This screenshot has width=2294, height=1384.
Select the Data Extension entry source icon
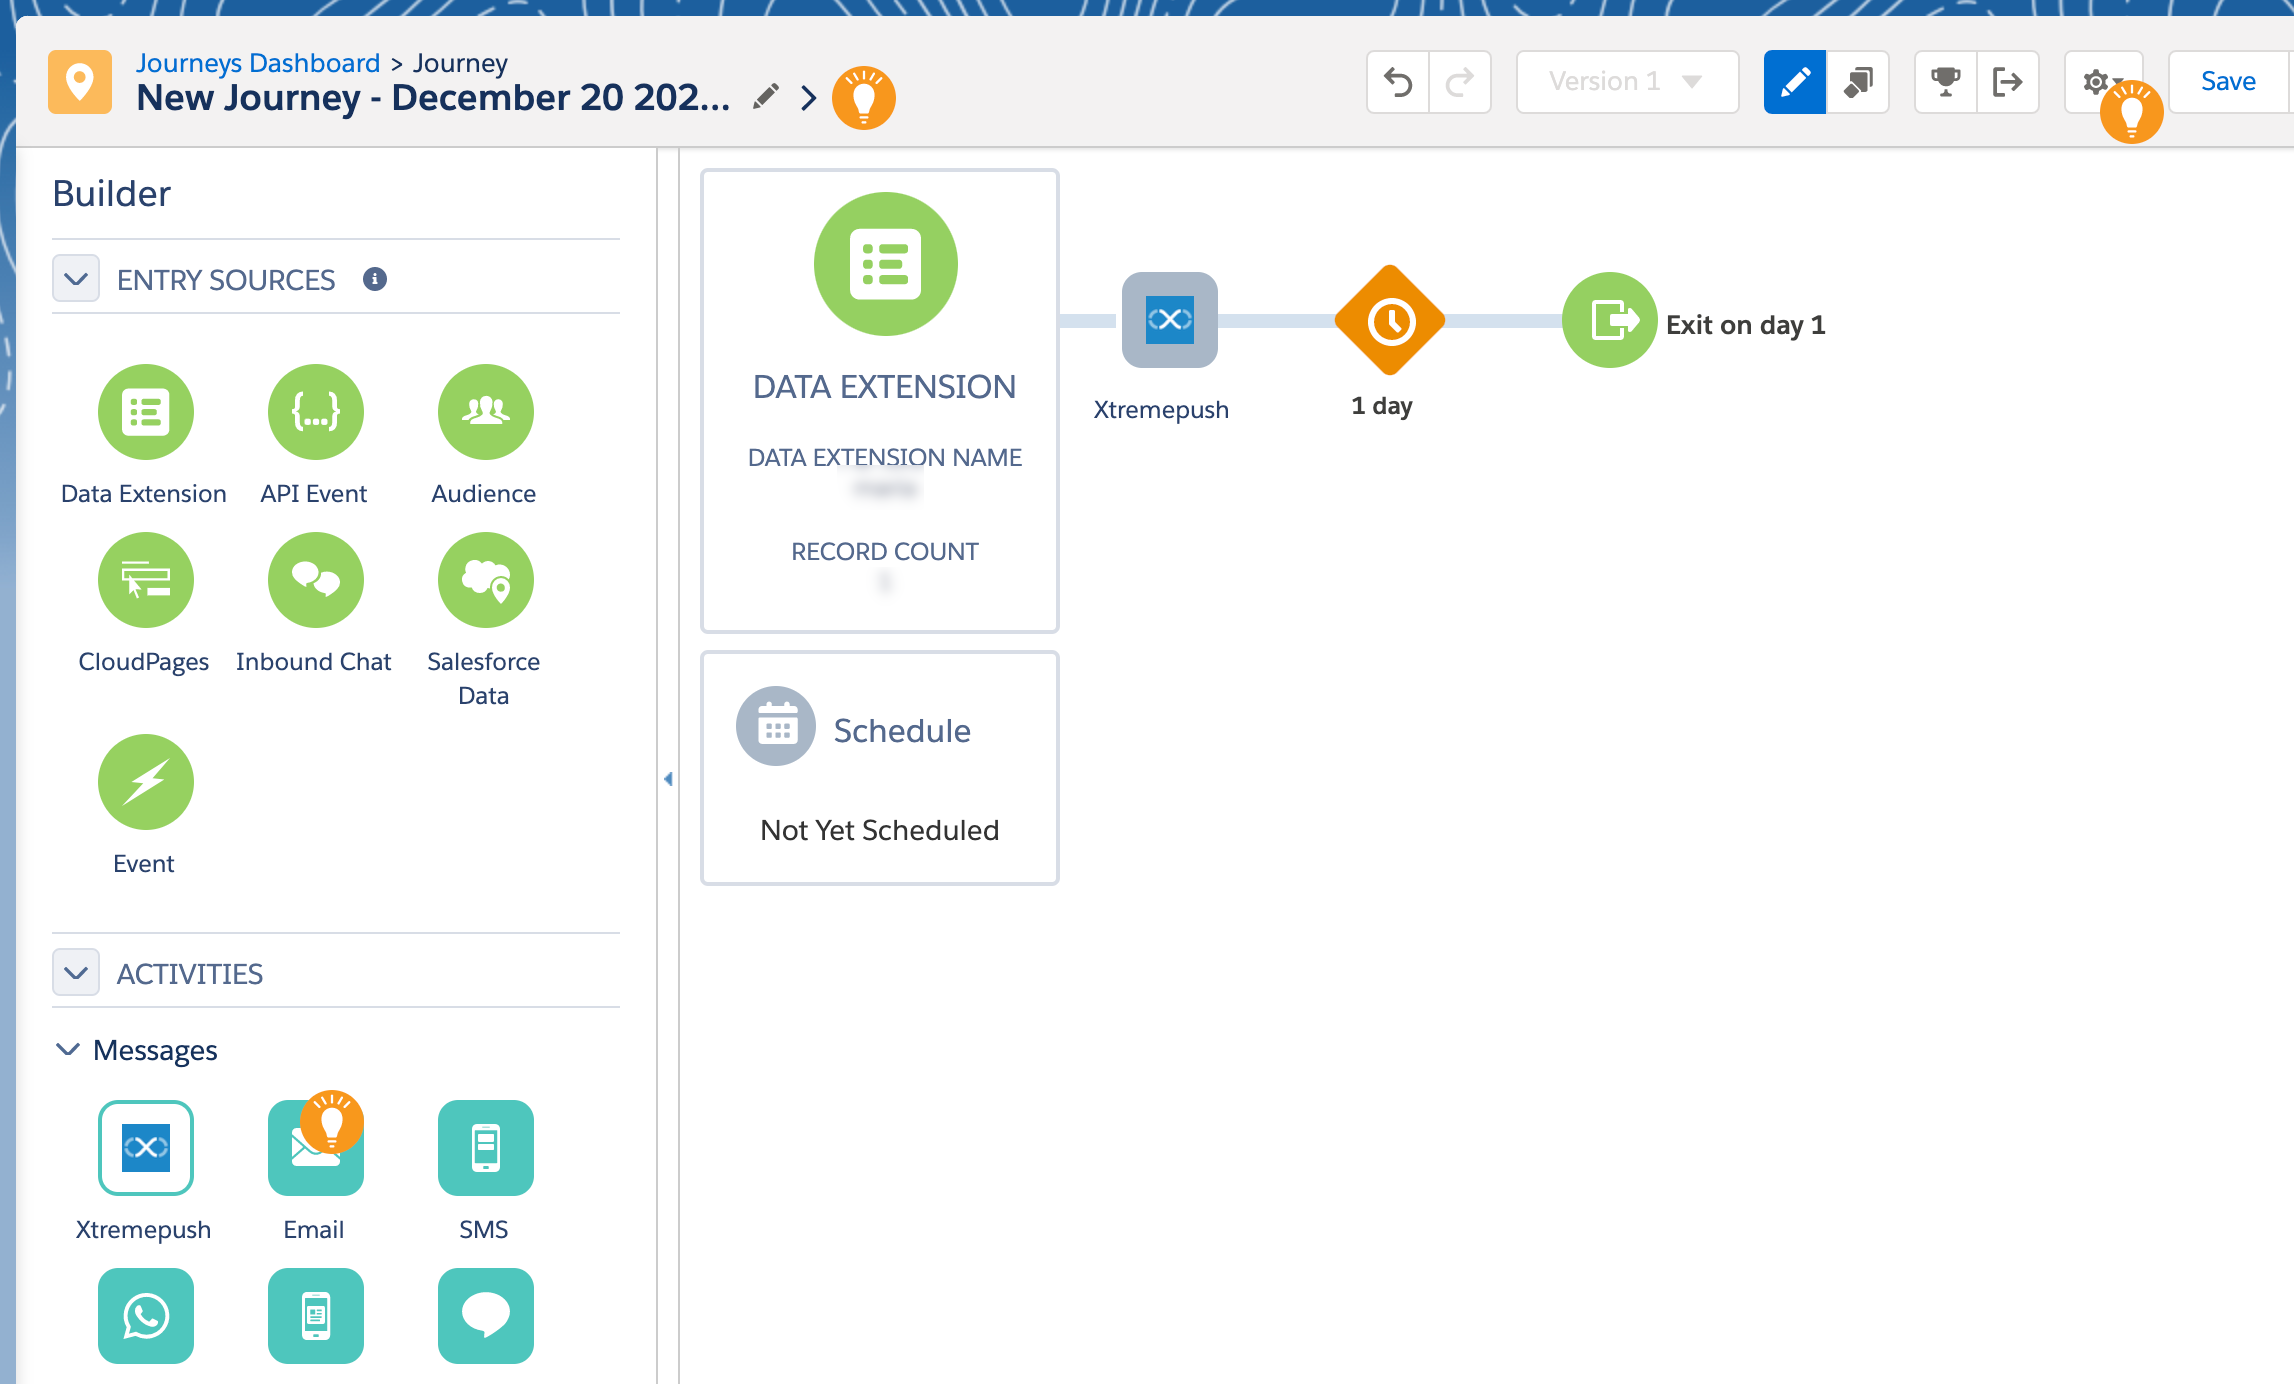(145, 412)
